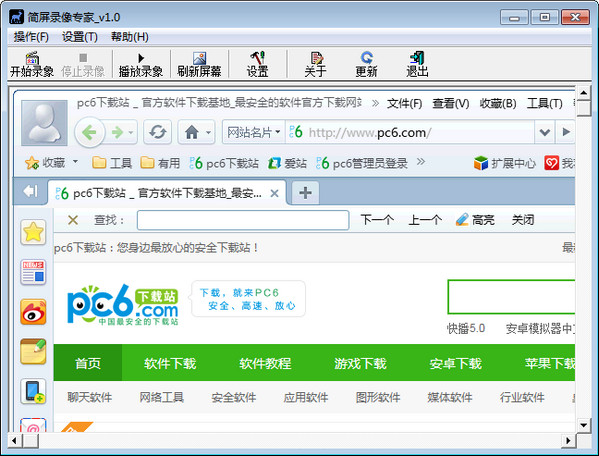Expand the 网站名片 dropdown
Screen dimensions: 599x456
(x=254, y=132)
